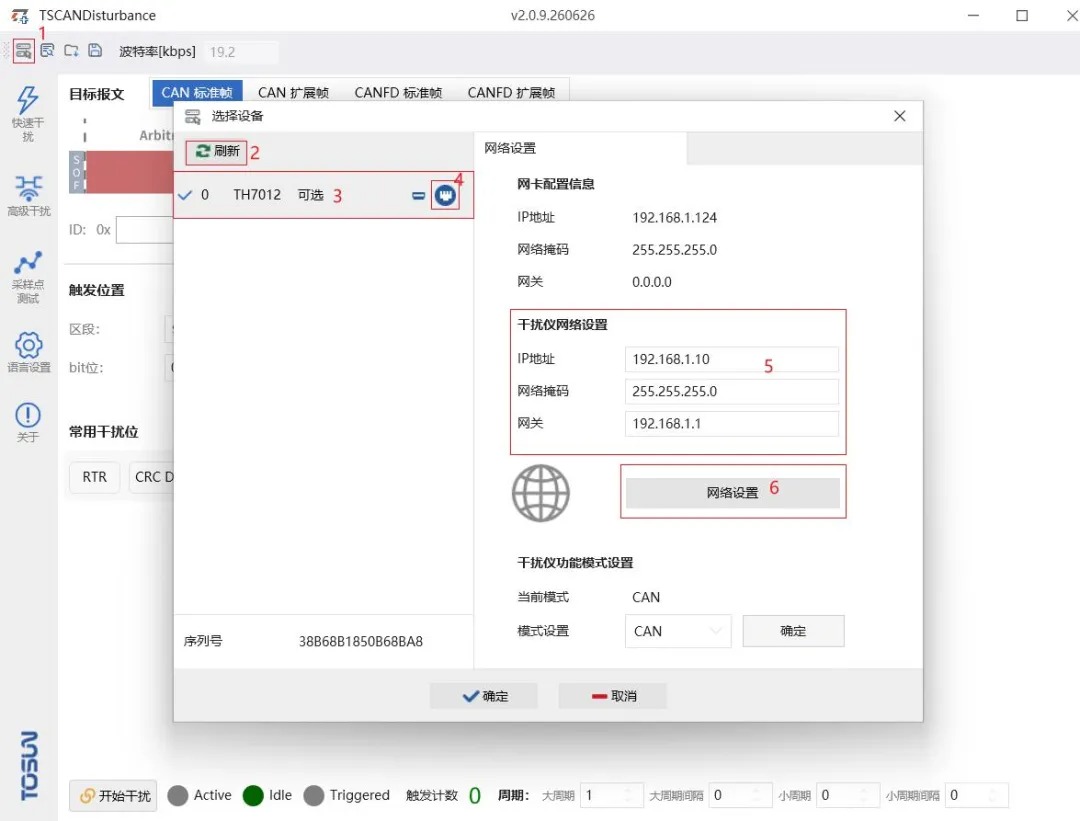Click the gateway field 192.168.1.1
The width and height of the screenshot is (1080, 821).
pyautogui.click(x=731, y=424)
